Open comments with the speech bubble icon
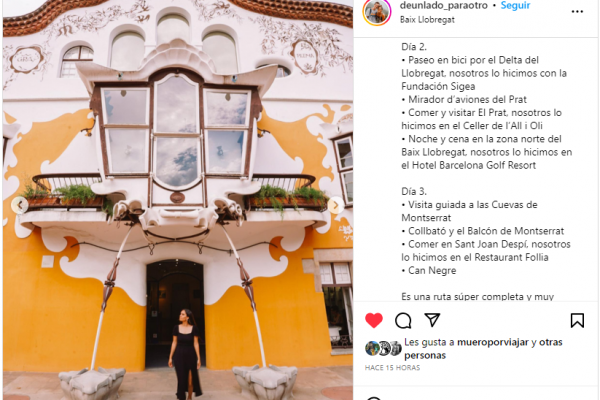 tap(403, 321)
